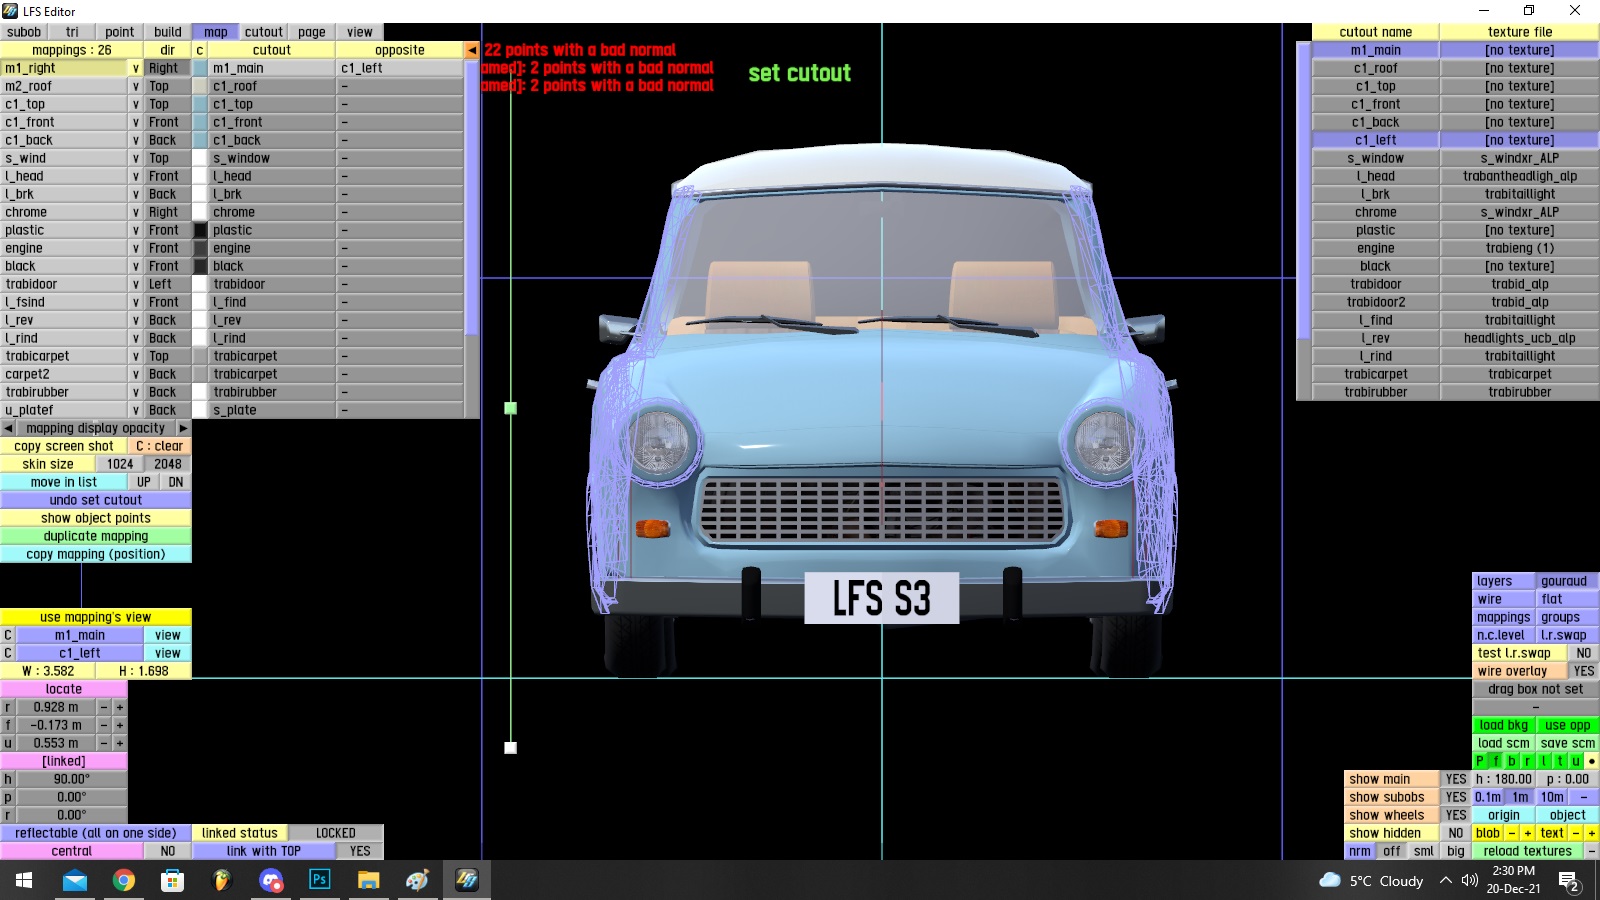Collapse the mappings list with the orange arrow
Viewport: 1600px width, 900px height.
[x=472, y=50]
